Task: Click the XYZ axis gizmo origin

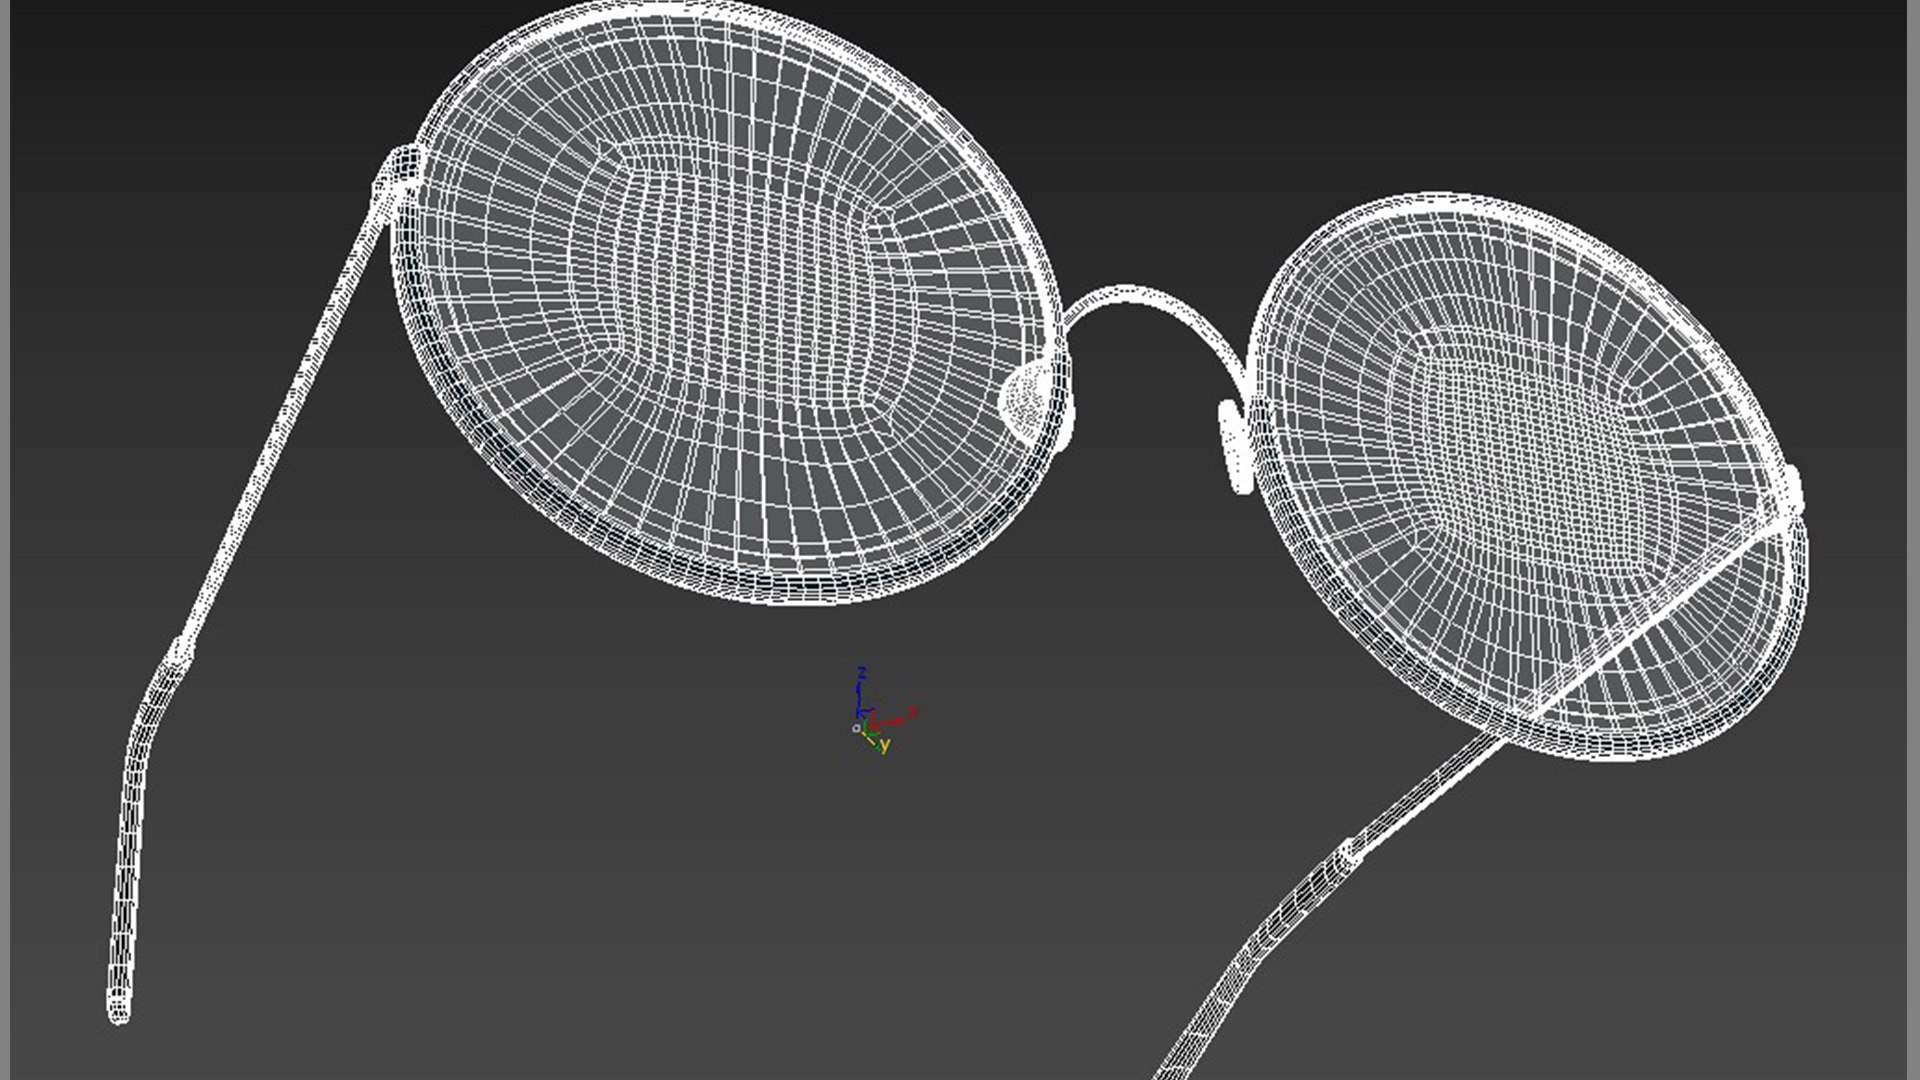Action: [858, 729]
